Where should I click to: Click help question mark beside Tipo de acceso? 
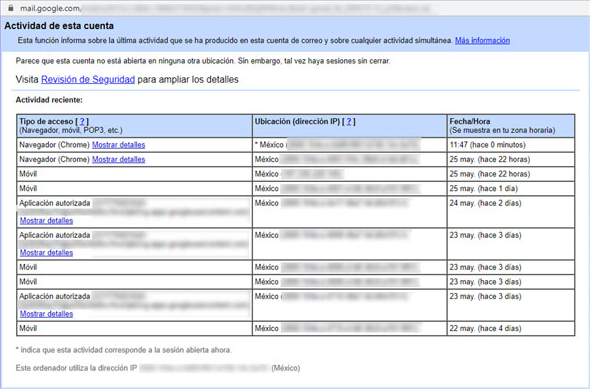click(x=82, y=122)
